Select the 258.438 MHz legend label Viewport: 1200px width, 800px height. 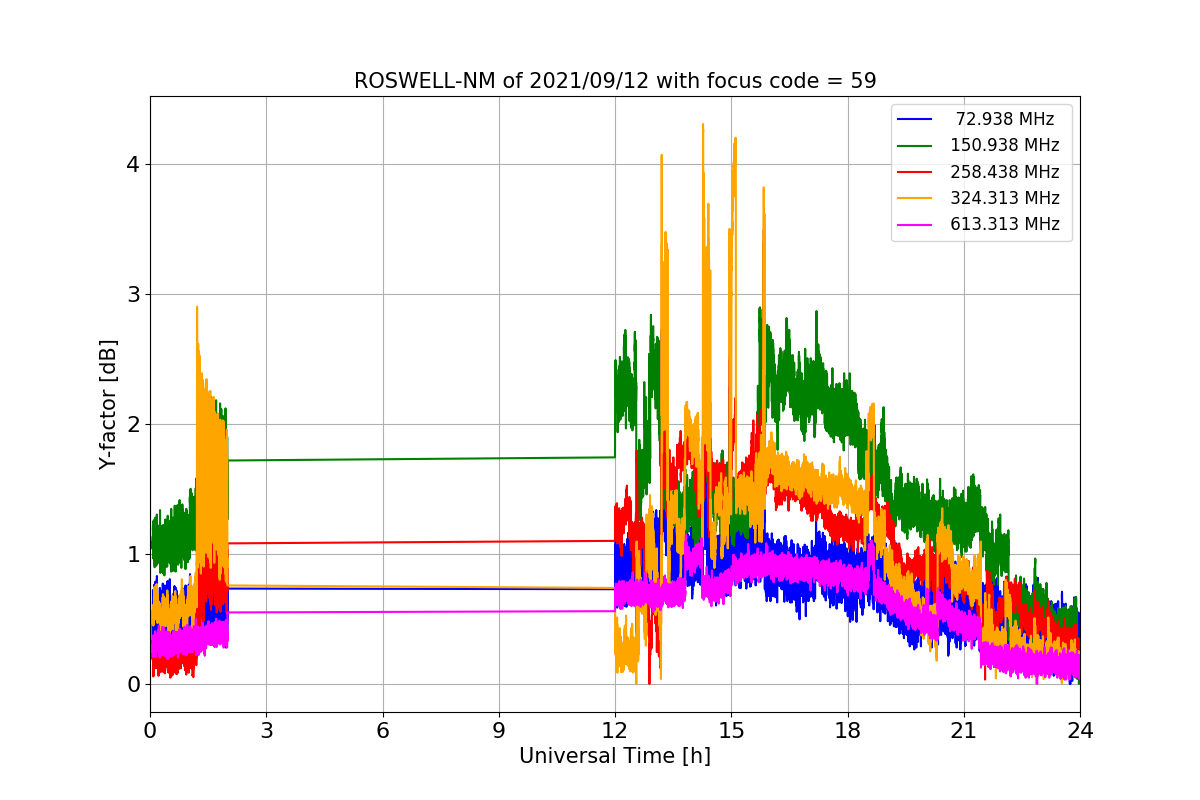point(1005,172)
